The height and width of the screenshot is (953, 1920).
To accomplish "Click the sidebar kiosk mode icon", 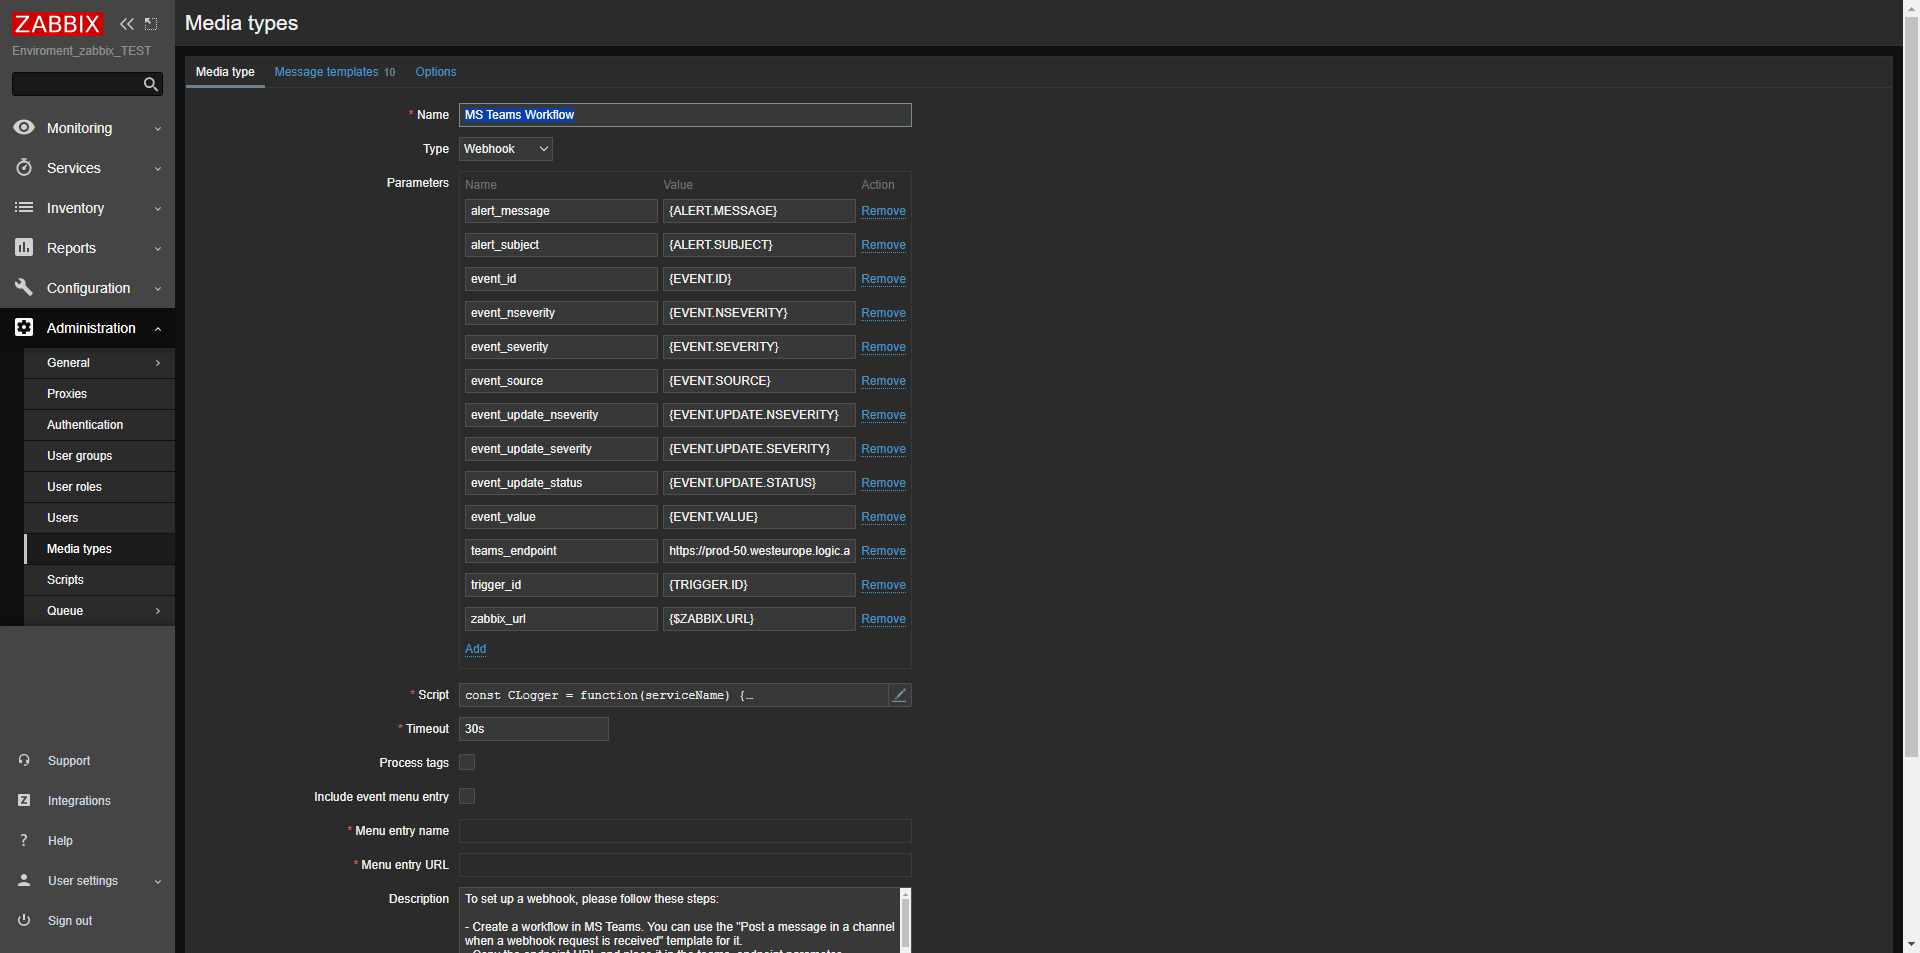I will (151, 24).
